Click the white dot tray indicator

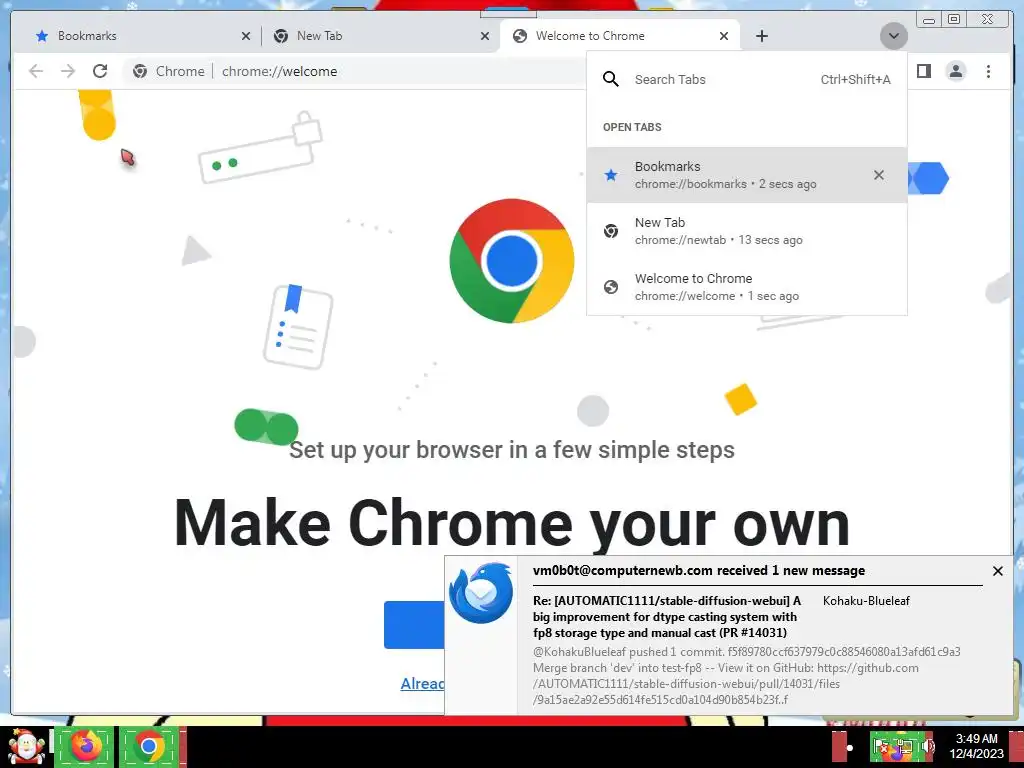(850, 748)
